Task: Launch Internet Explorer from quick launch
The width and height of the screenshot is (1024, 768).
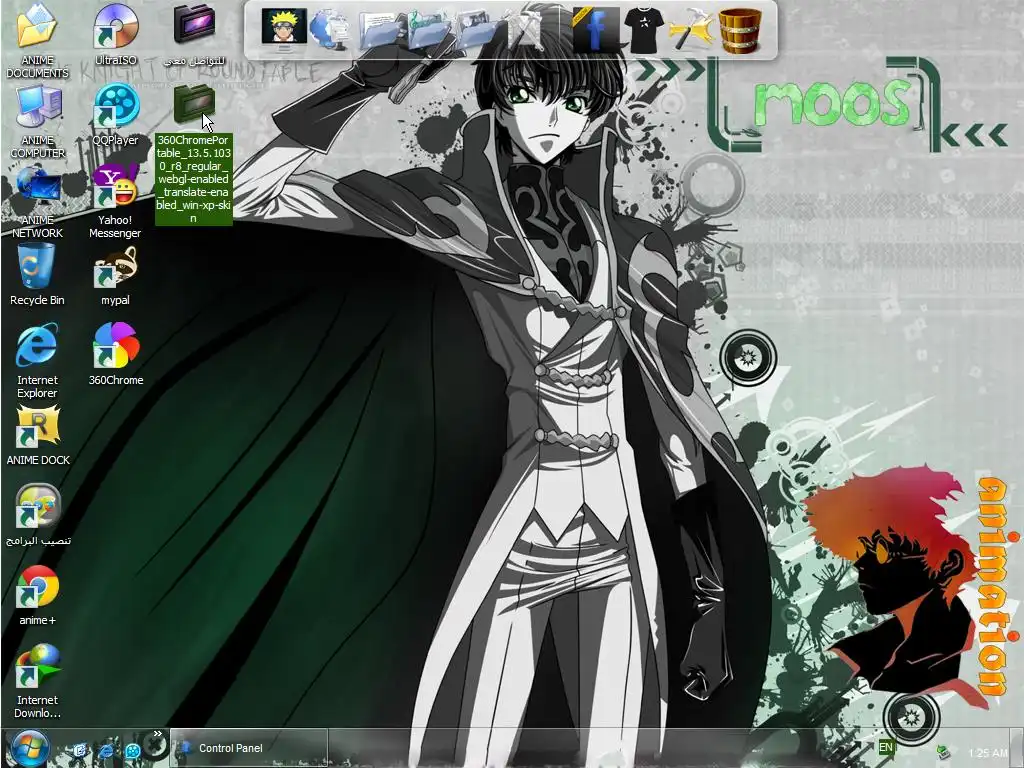Action: click(x=106, y=751)
